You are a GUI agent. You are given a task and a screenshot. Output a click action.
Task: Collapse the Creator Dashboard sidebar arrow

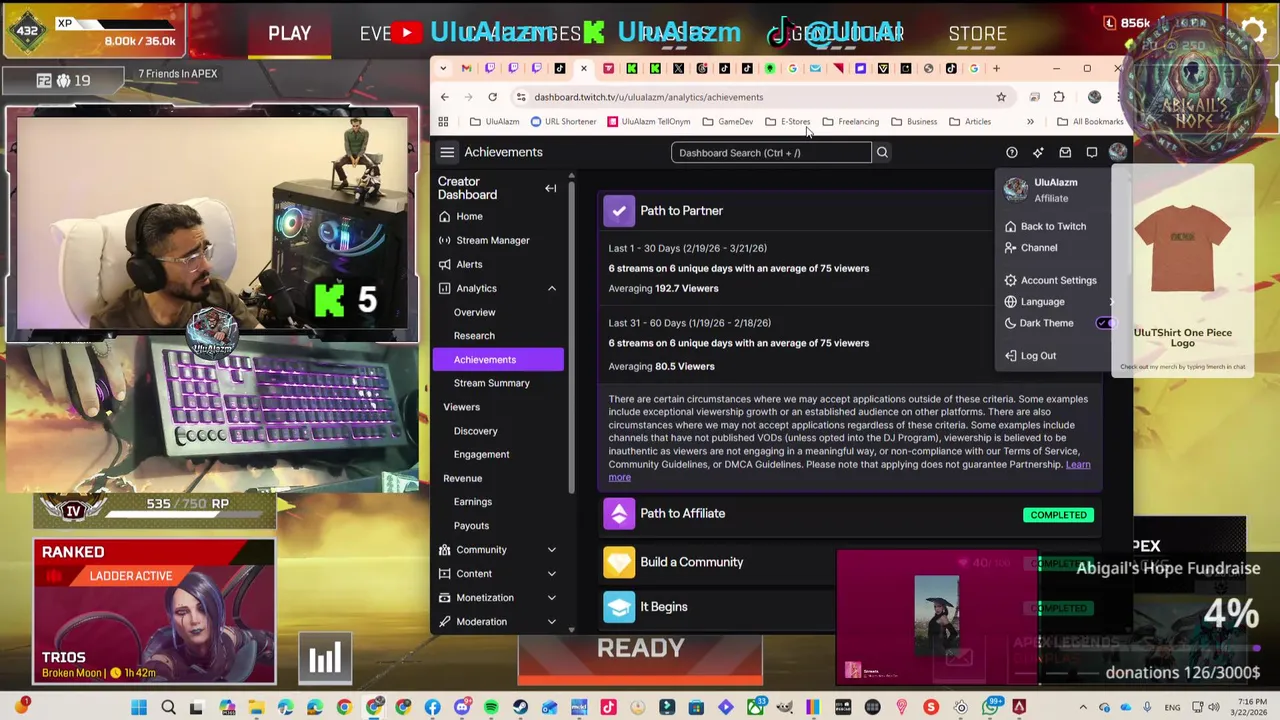tap(550, 188)
